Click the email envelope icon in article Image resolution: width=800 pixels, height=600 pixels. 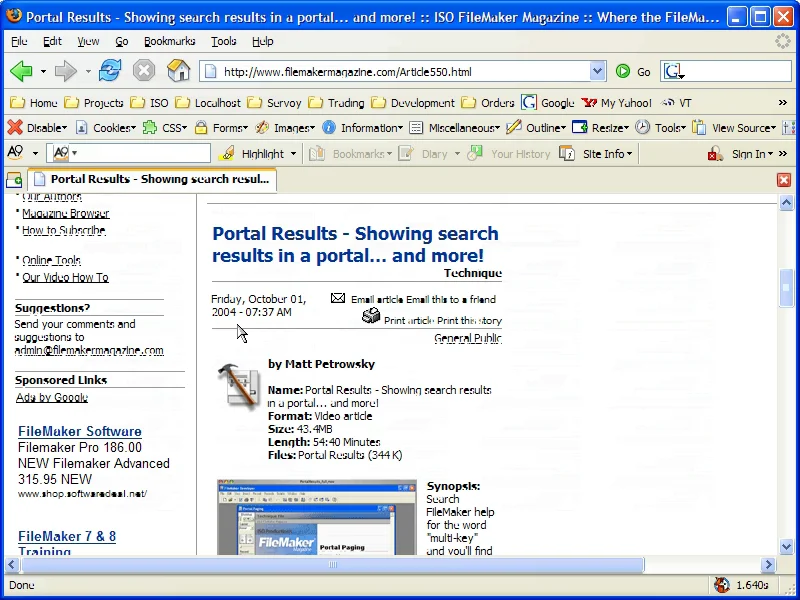click(x=338, y=298)
